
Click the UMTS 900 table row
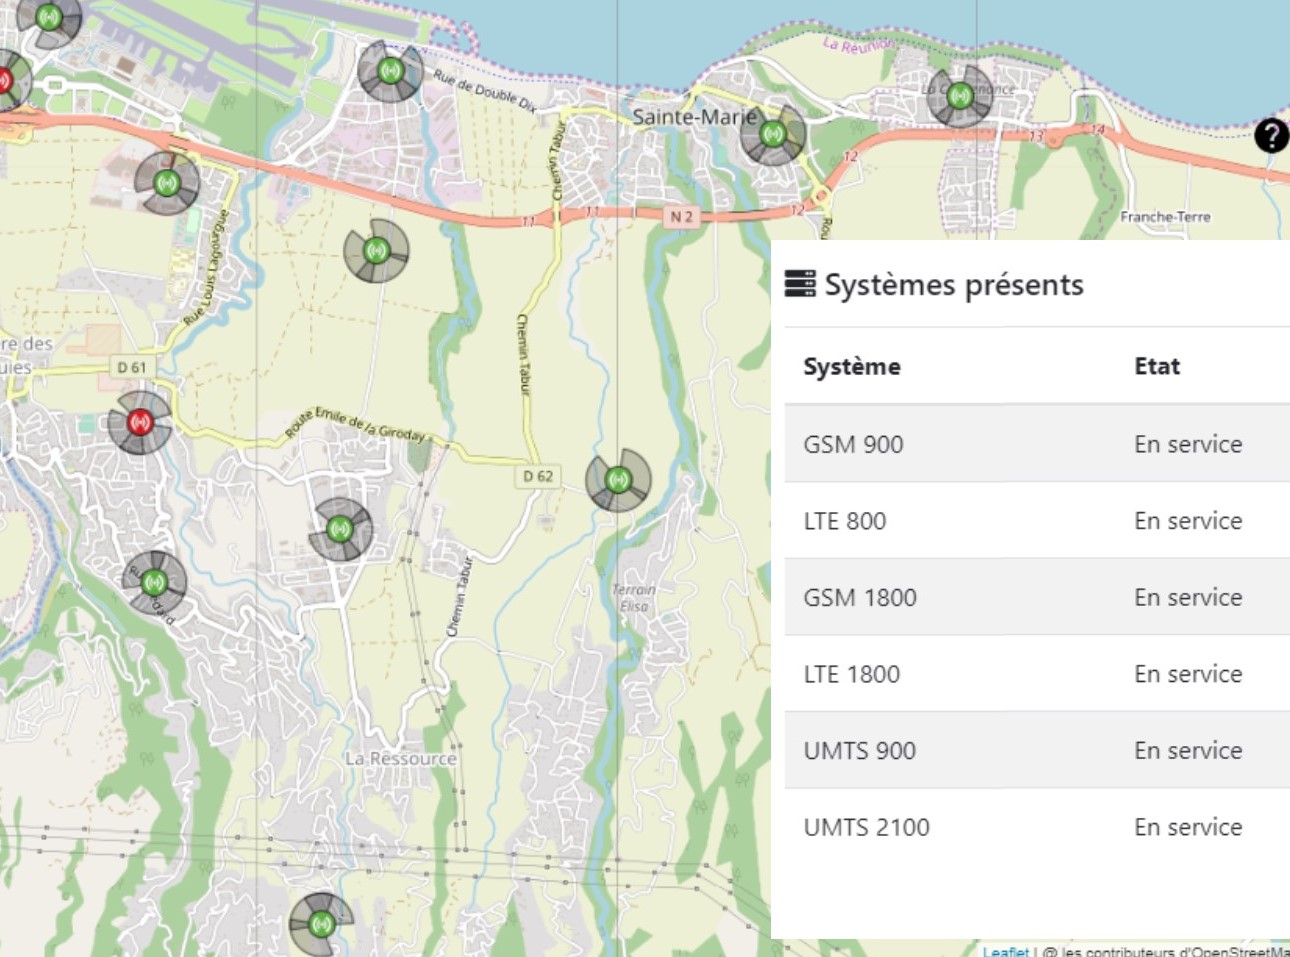(x=1036, y=751)
